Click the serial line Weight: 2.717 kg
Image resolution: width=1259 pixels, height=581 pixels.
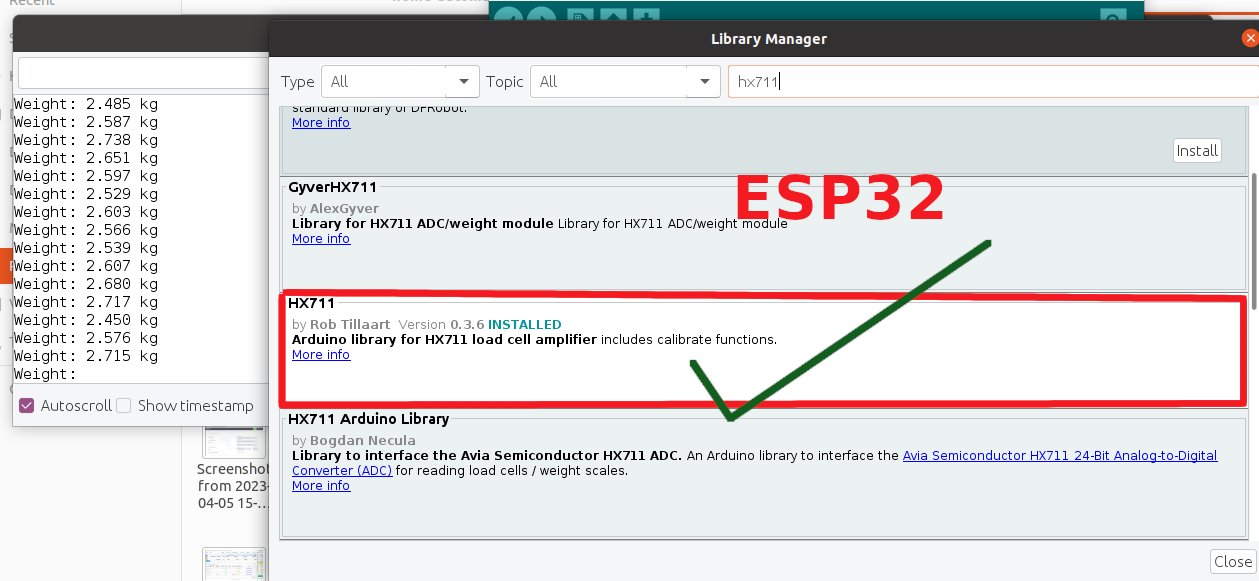86,301
